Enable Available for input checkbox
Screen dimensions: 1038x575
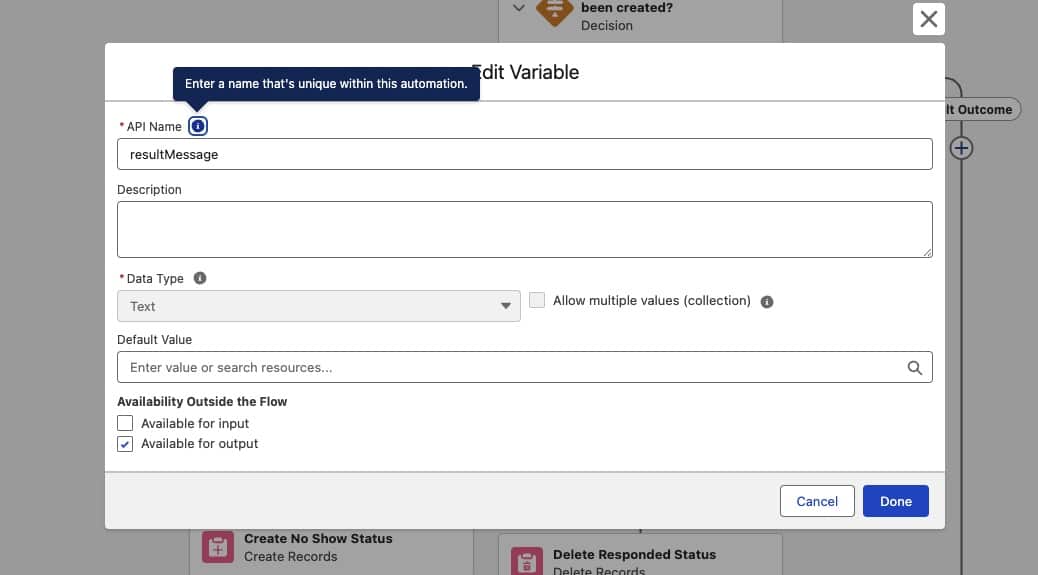125,423
